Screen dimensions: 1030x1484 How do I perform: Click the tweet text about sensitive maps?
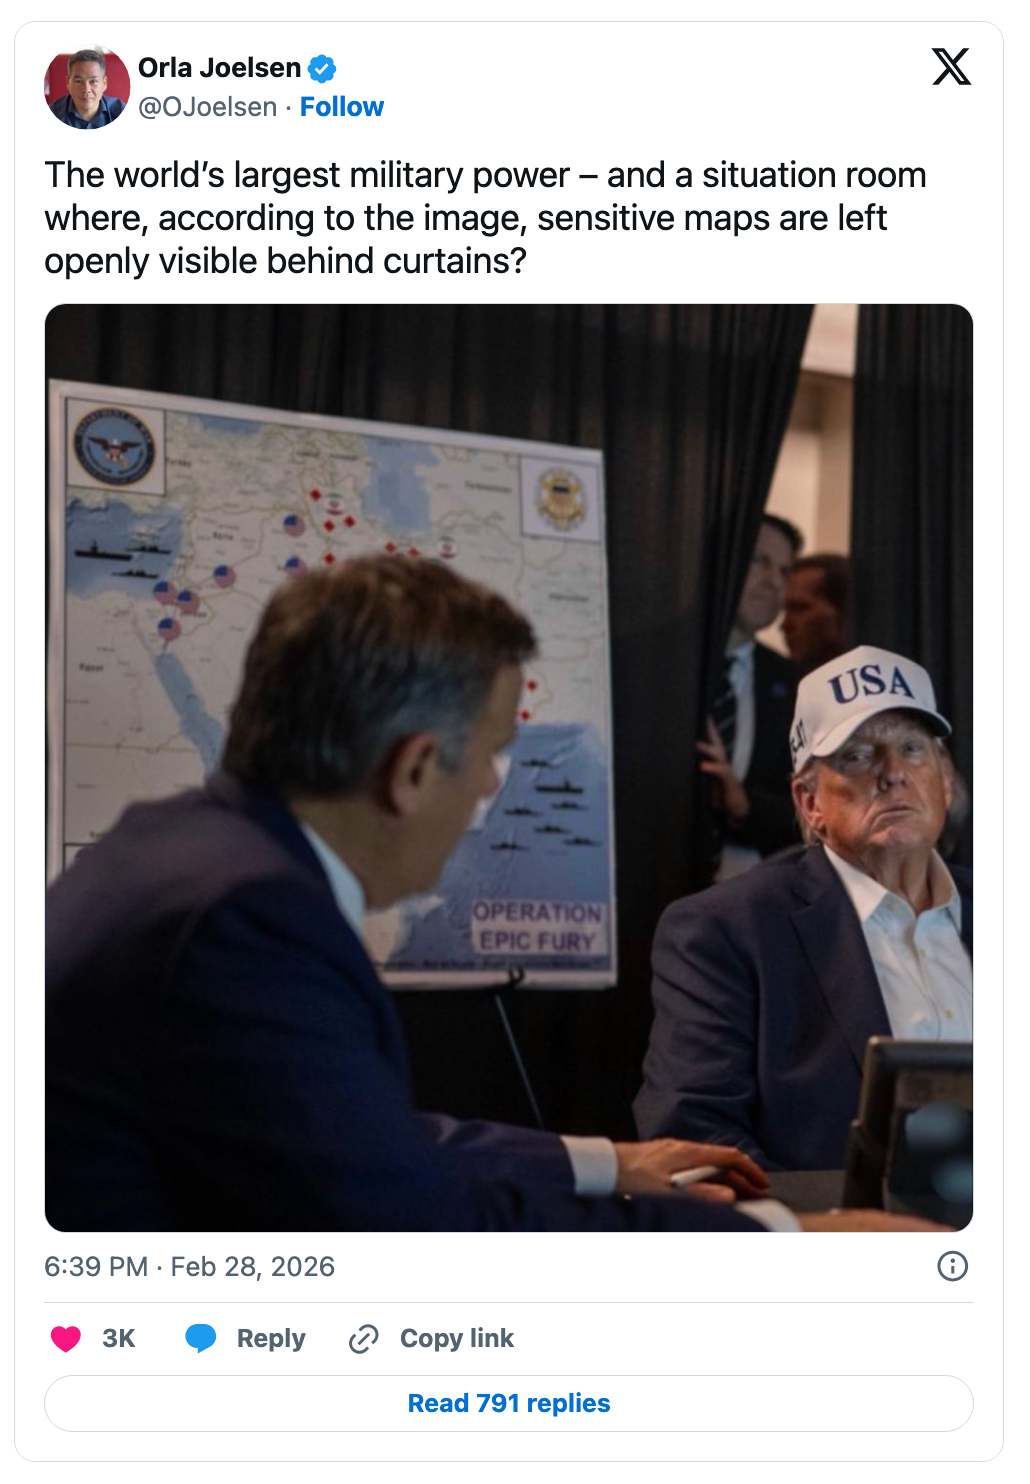(485, 218)
